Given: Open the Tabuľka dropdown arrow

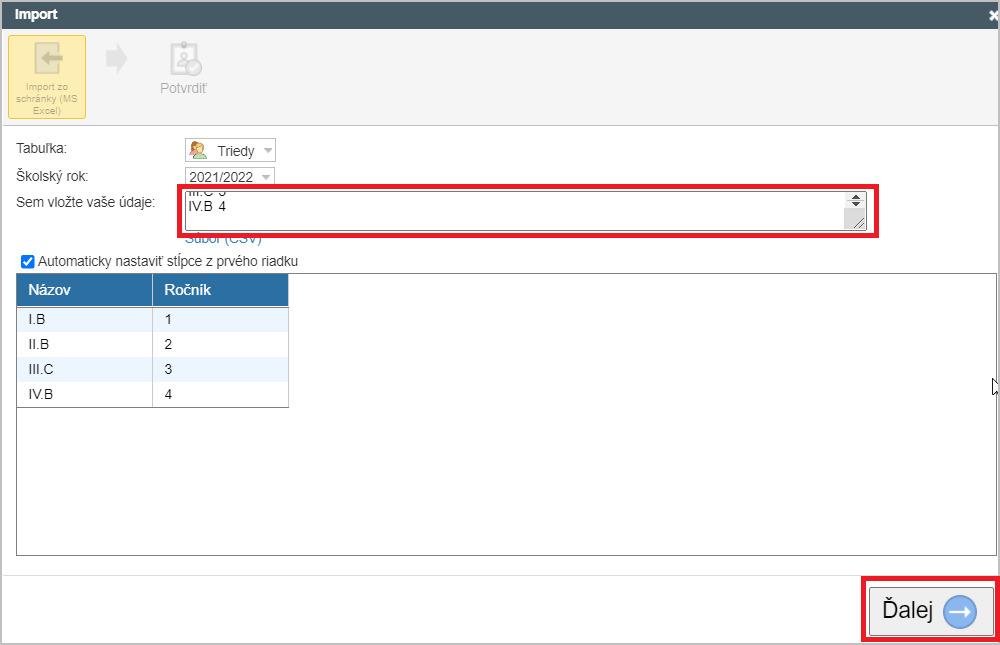Looking at the screenshot, I should [267, 151].
